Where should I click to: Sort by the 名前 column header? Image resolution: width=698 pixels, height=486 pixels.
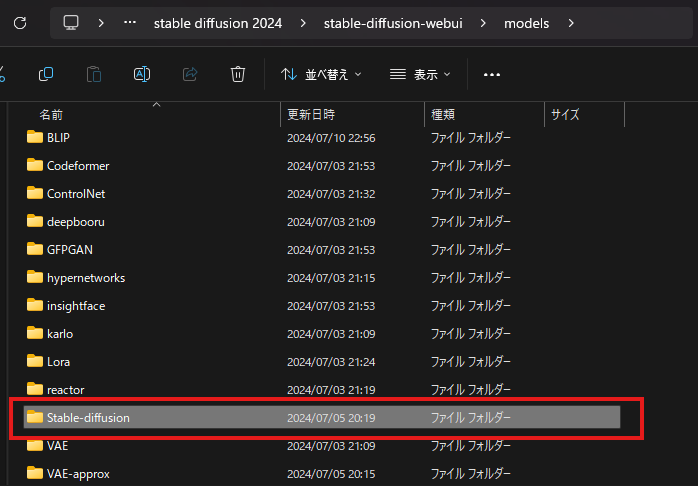coord(51,115)
